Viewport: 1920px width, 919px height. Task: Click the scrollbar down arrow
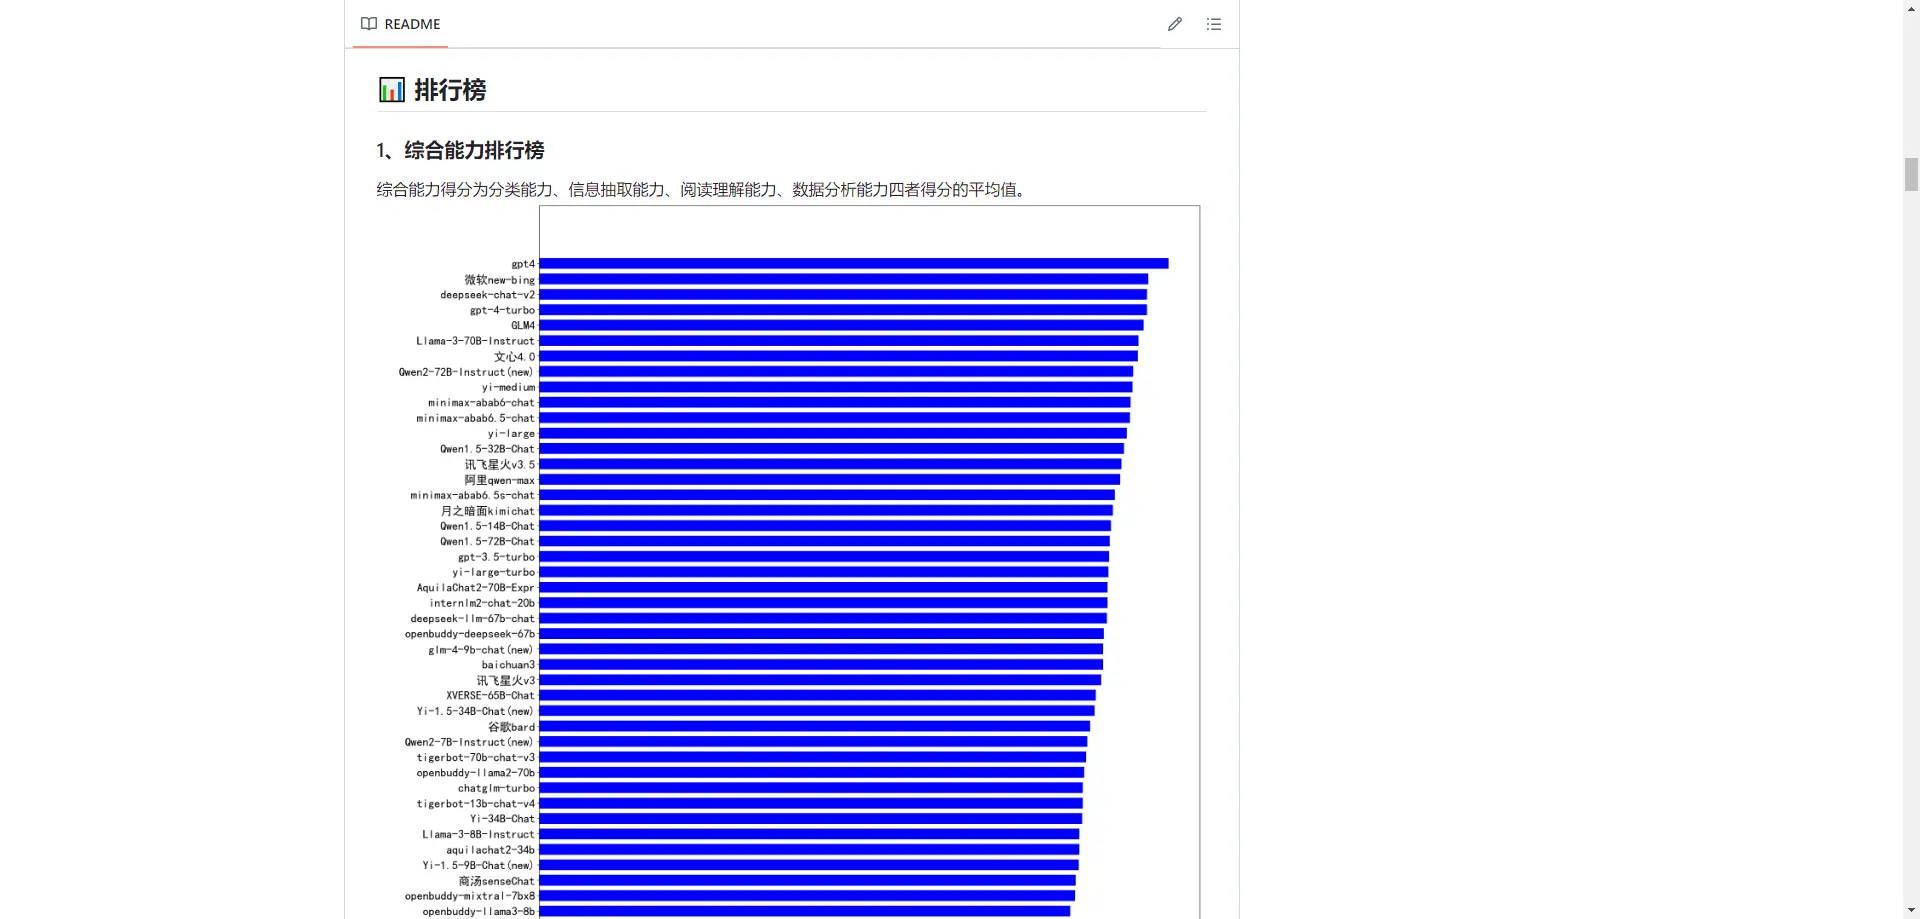[x=1911, y=910]
